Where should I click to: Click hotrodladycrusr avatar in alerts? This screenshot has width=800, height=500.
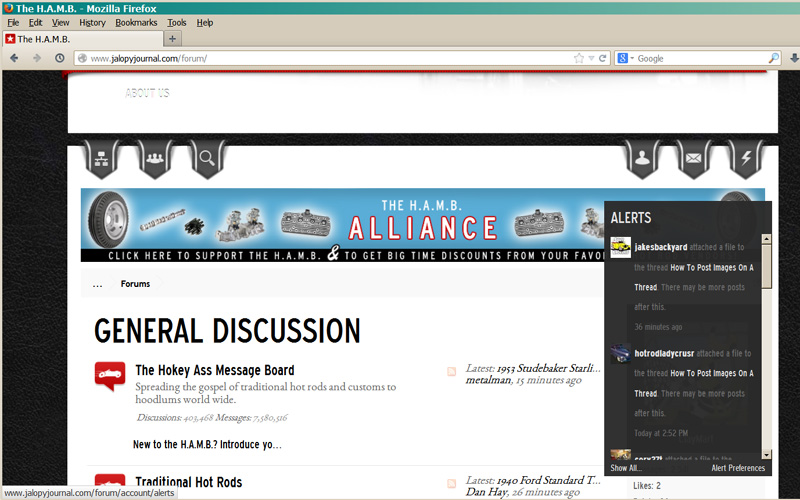[x=620, y=354]
